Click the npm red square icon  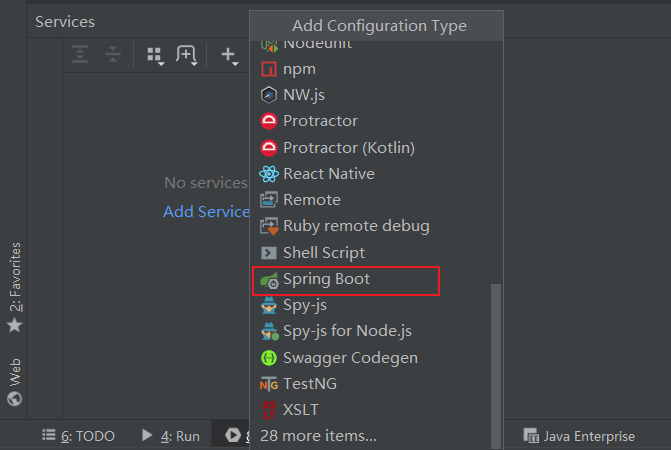click(x=269, y=69)
